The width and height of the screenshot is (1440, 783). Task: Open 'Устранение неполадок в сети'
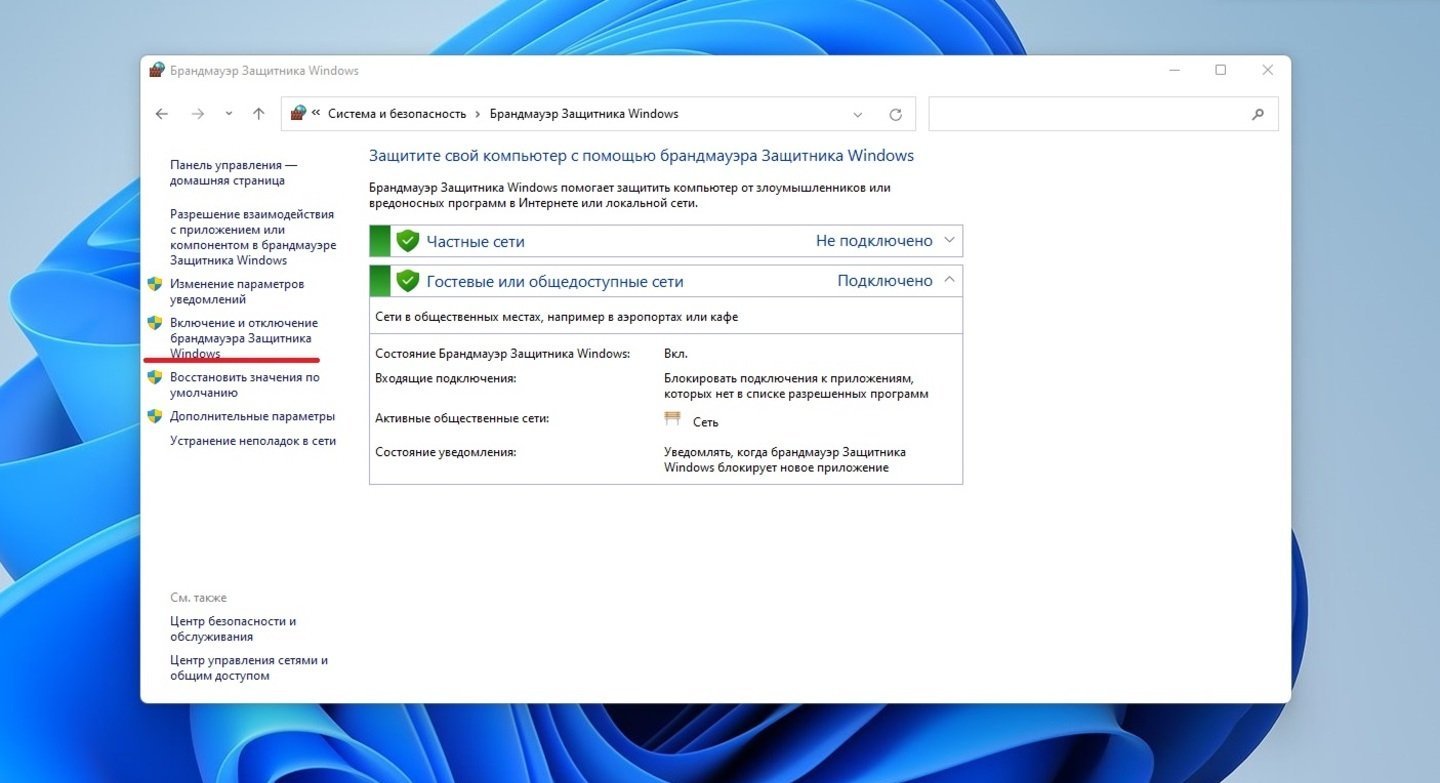click(253, 441)
